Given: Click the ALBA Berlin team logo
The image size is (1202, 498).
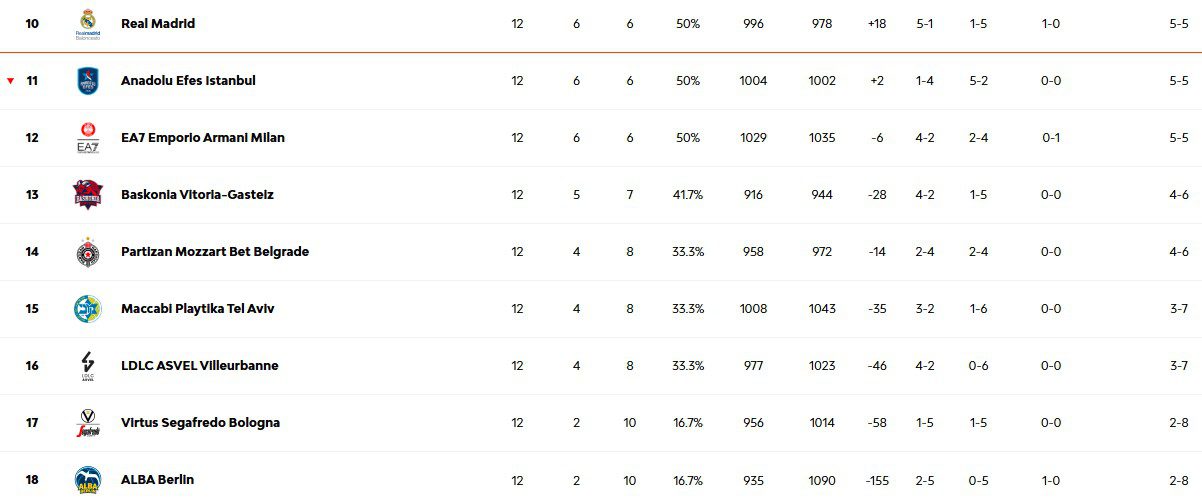Looking at the screenshot, I should [87, 479].
